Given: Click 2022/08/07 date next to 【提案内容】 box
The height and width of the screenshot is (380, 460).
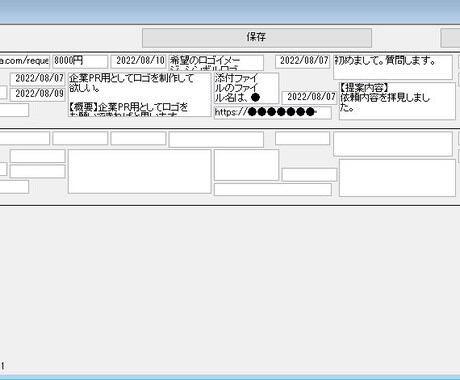Looking at the screenshot, I should [x=309, y=98].
